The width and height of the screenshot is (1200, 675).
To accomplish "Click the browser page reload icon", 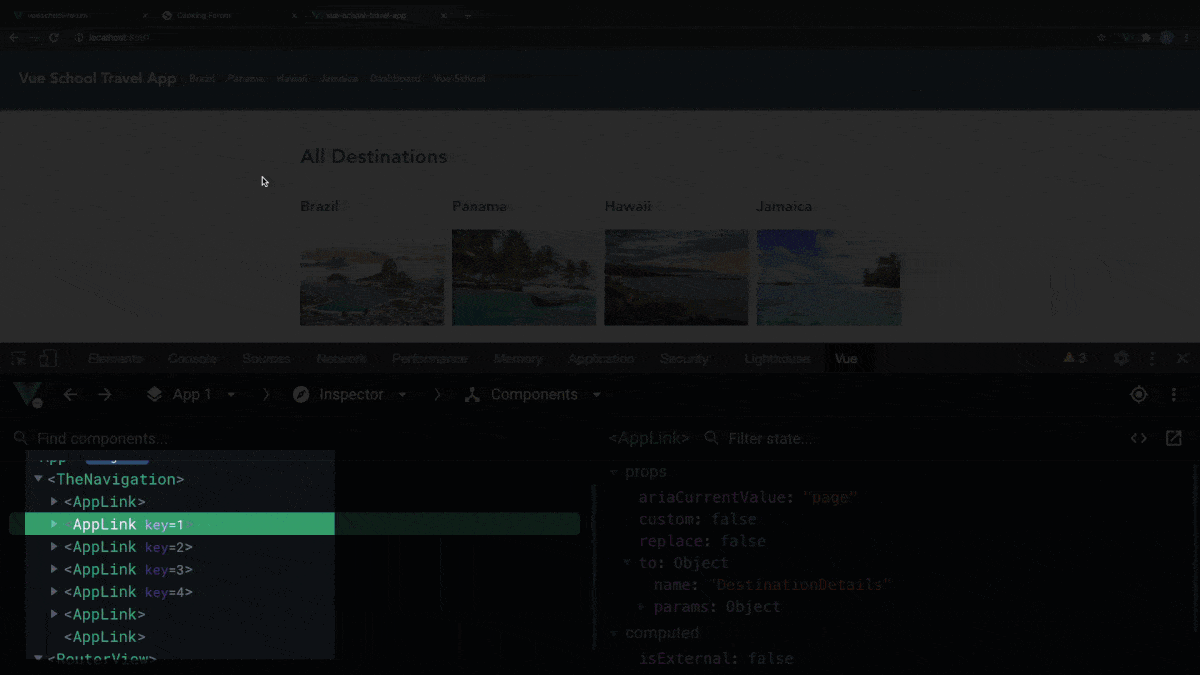I will click(x=53, y=35).
